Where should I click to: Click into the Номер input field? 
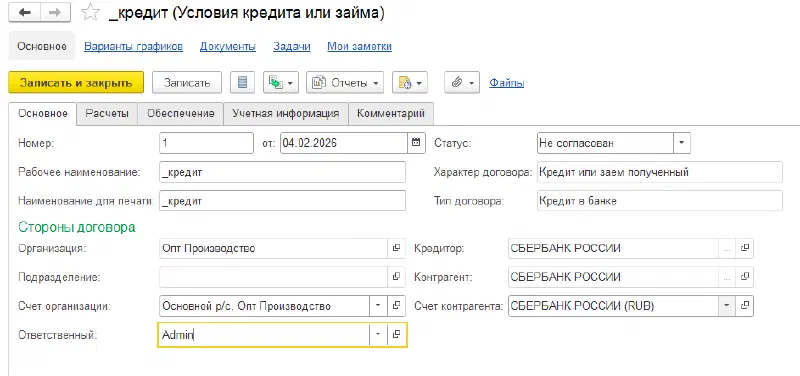(x=206, y=143)
